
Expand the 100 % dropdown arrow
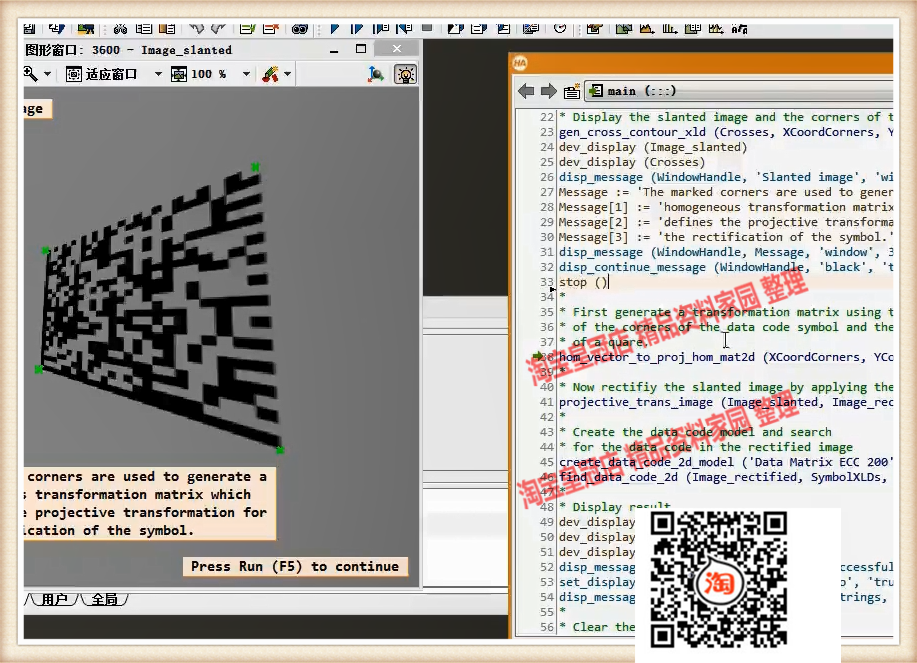point(246,74)
